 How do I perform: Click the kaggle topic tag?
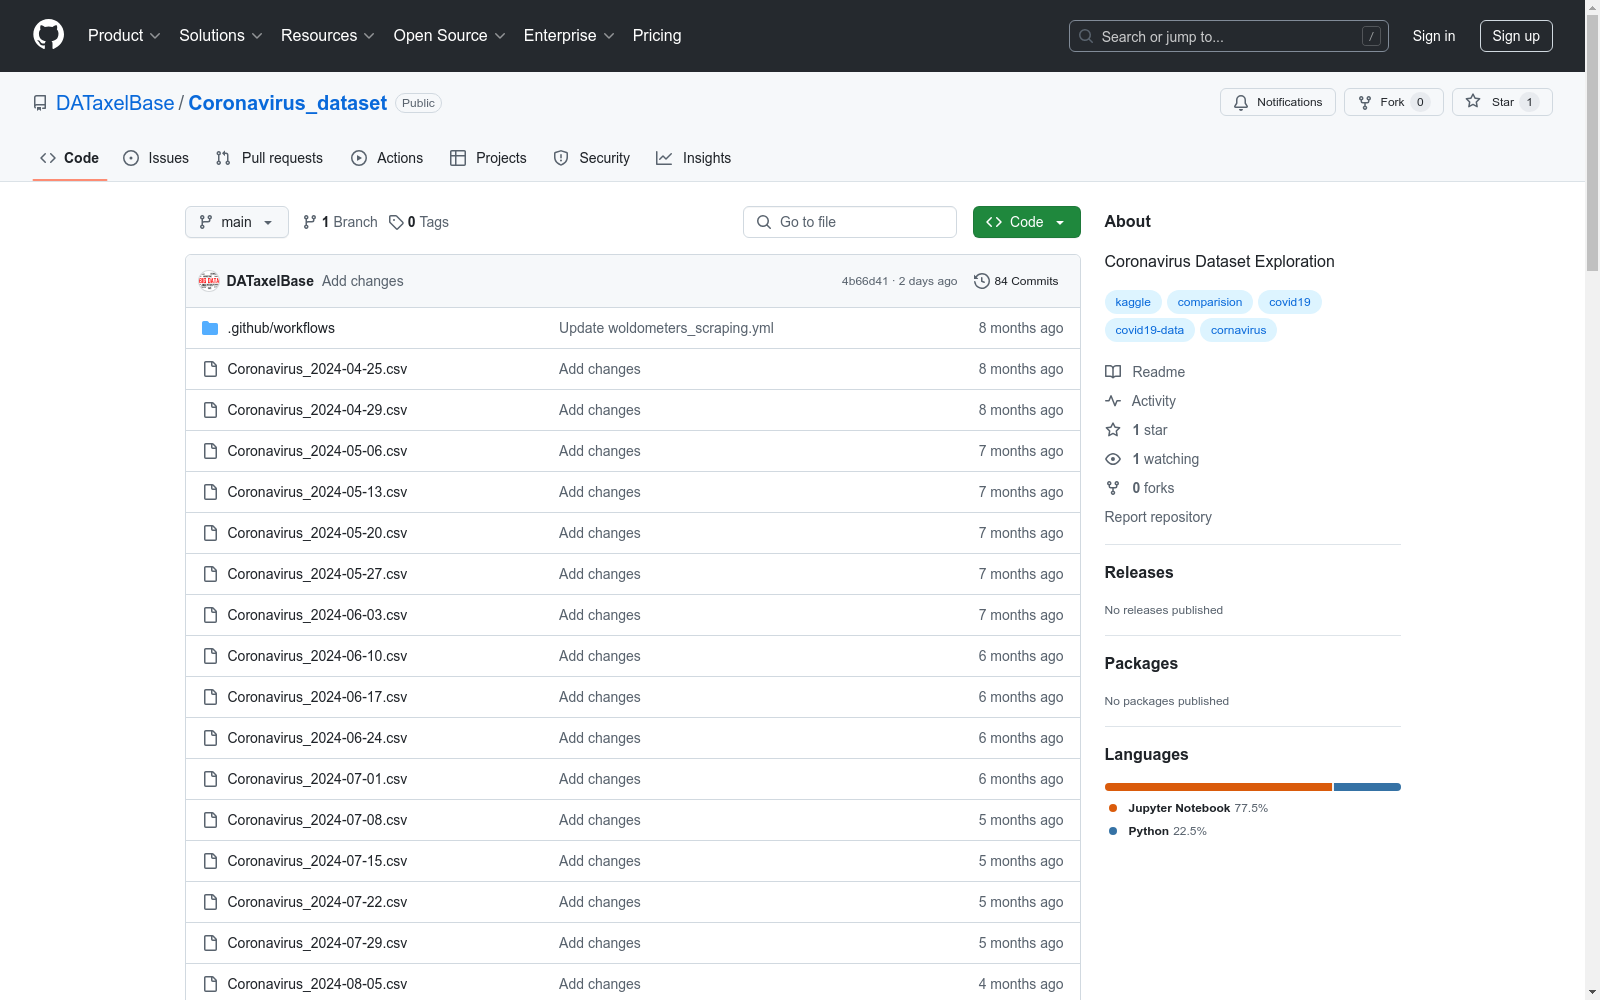1133,302
